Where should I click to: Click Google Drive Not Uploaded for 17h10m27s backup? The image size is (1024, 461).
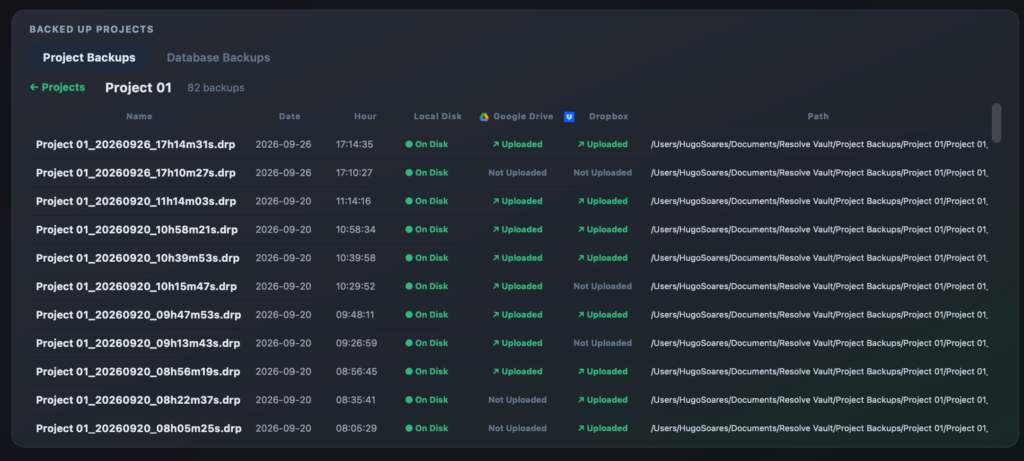click(x=517, y=173)
